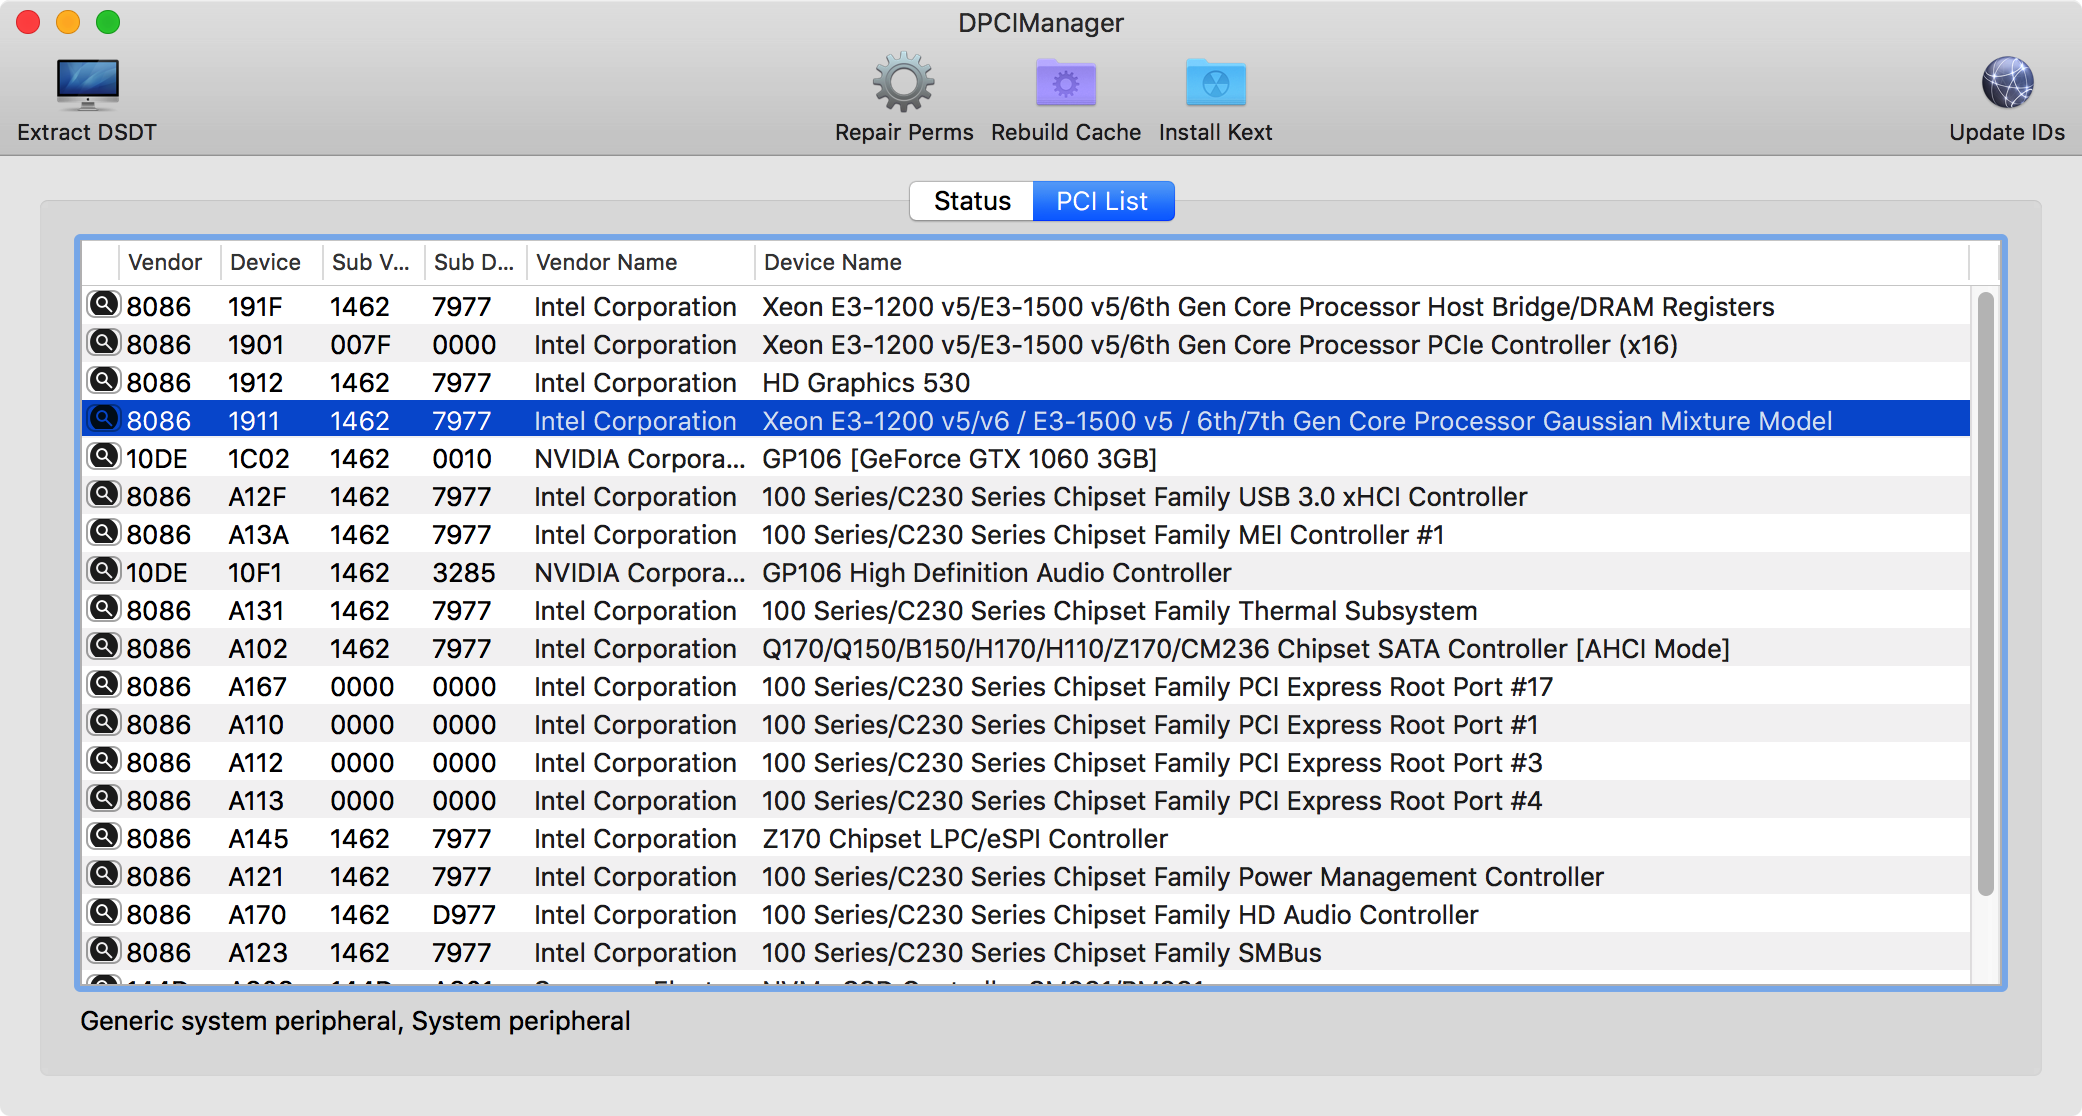Run Repair Perms gear icon

click(903, 83)
